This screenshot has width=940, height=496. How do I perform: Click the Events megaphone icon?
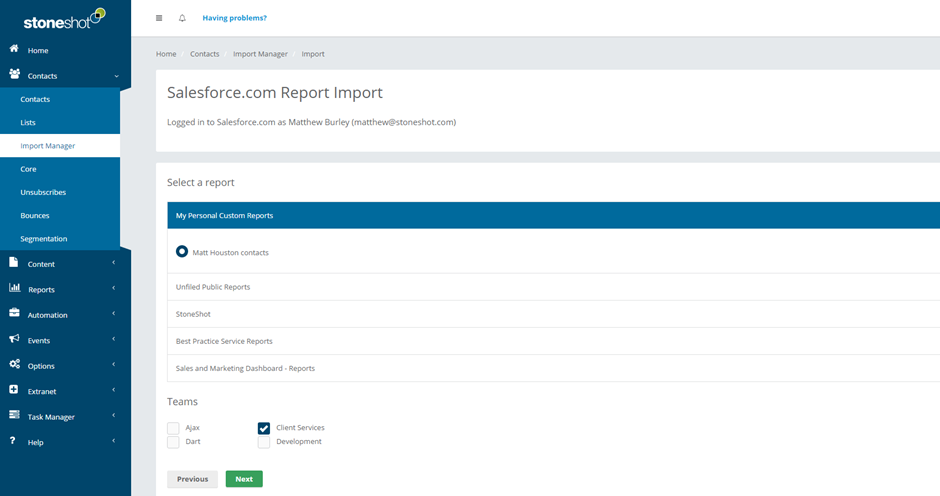click(x=14, y=339)
